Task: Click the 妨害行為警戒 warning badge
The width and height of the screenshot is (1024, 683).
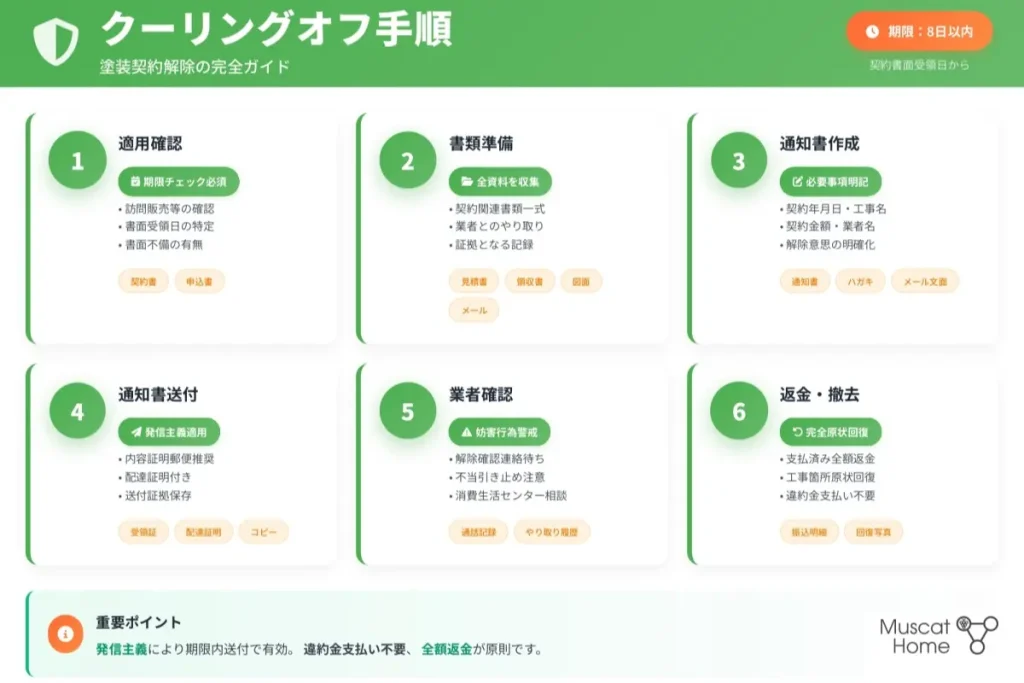Action: 500,432
